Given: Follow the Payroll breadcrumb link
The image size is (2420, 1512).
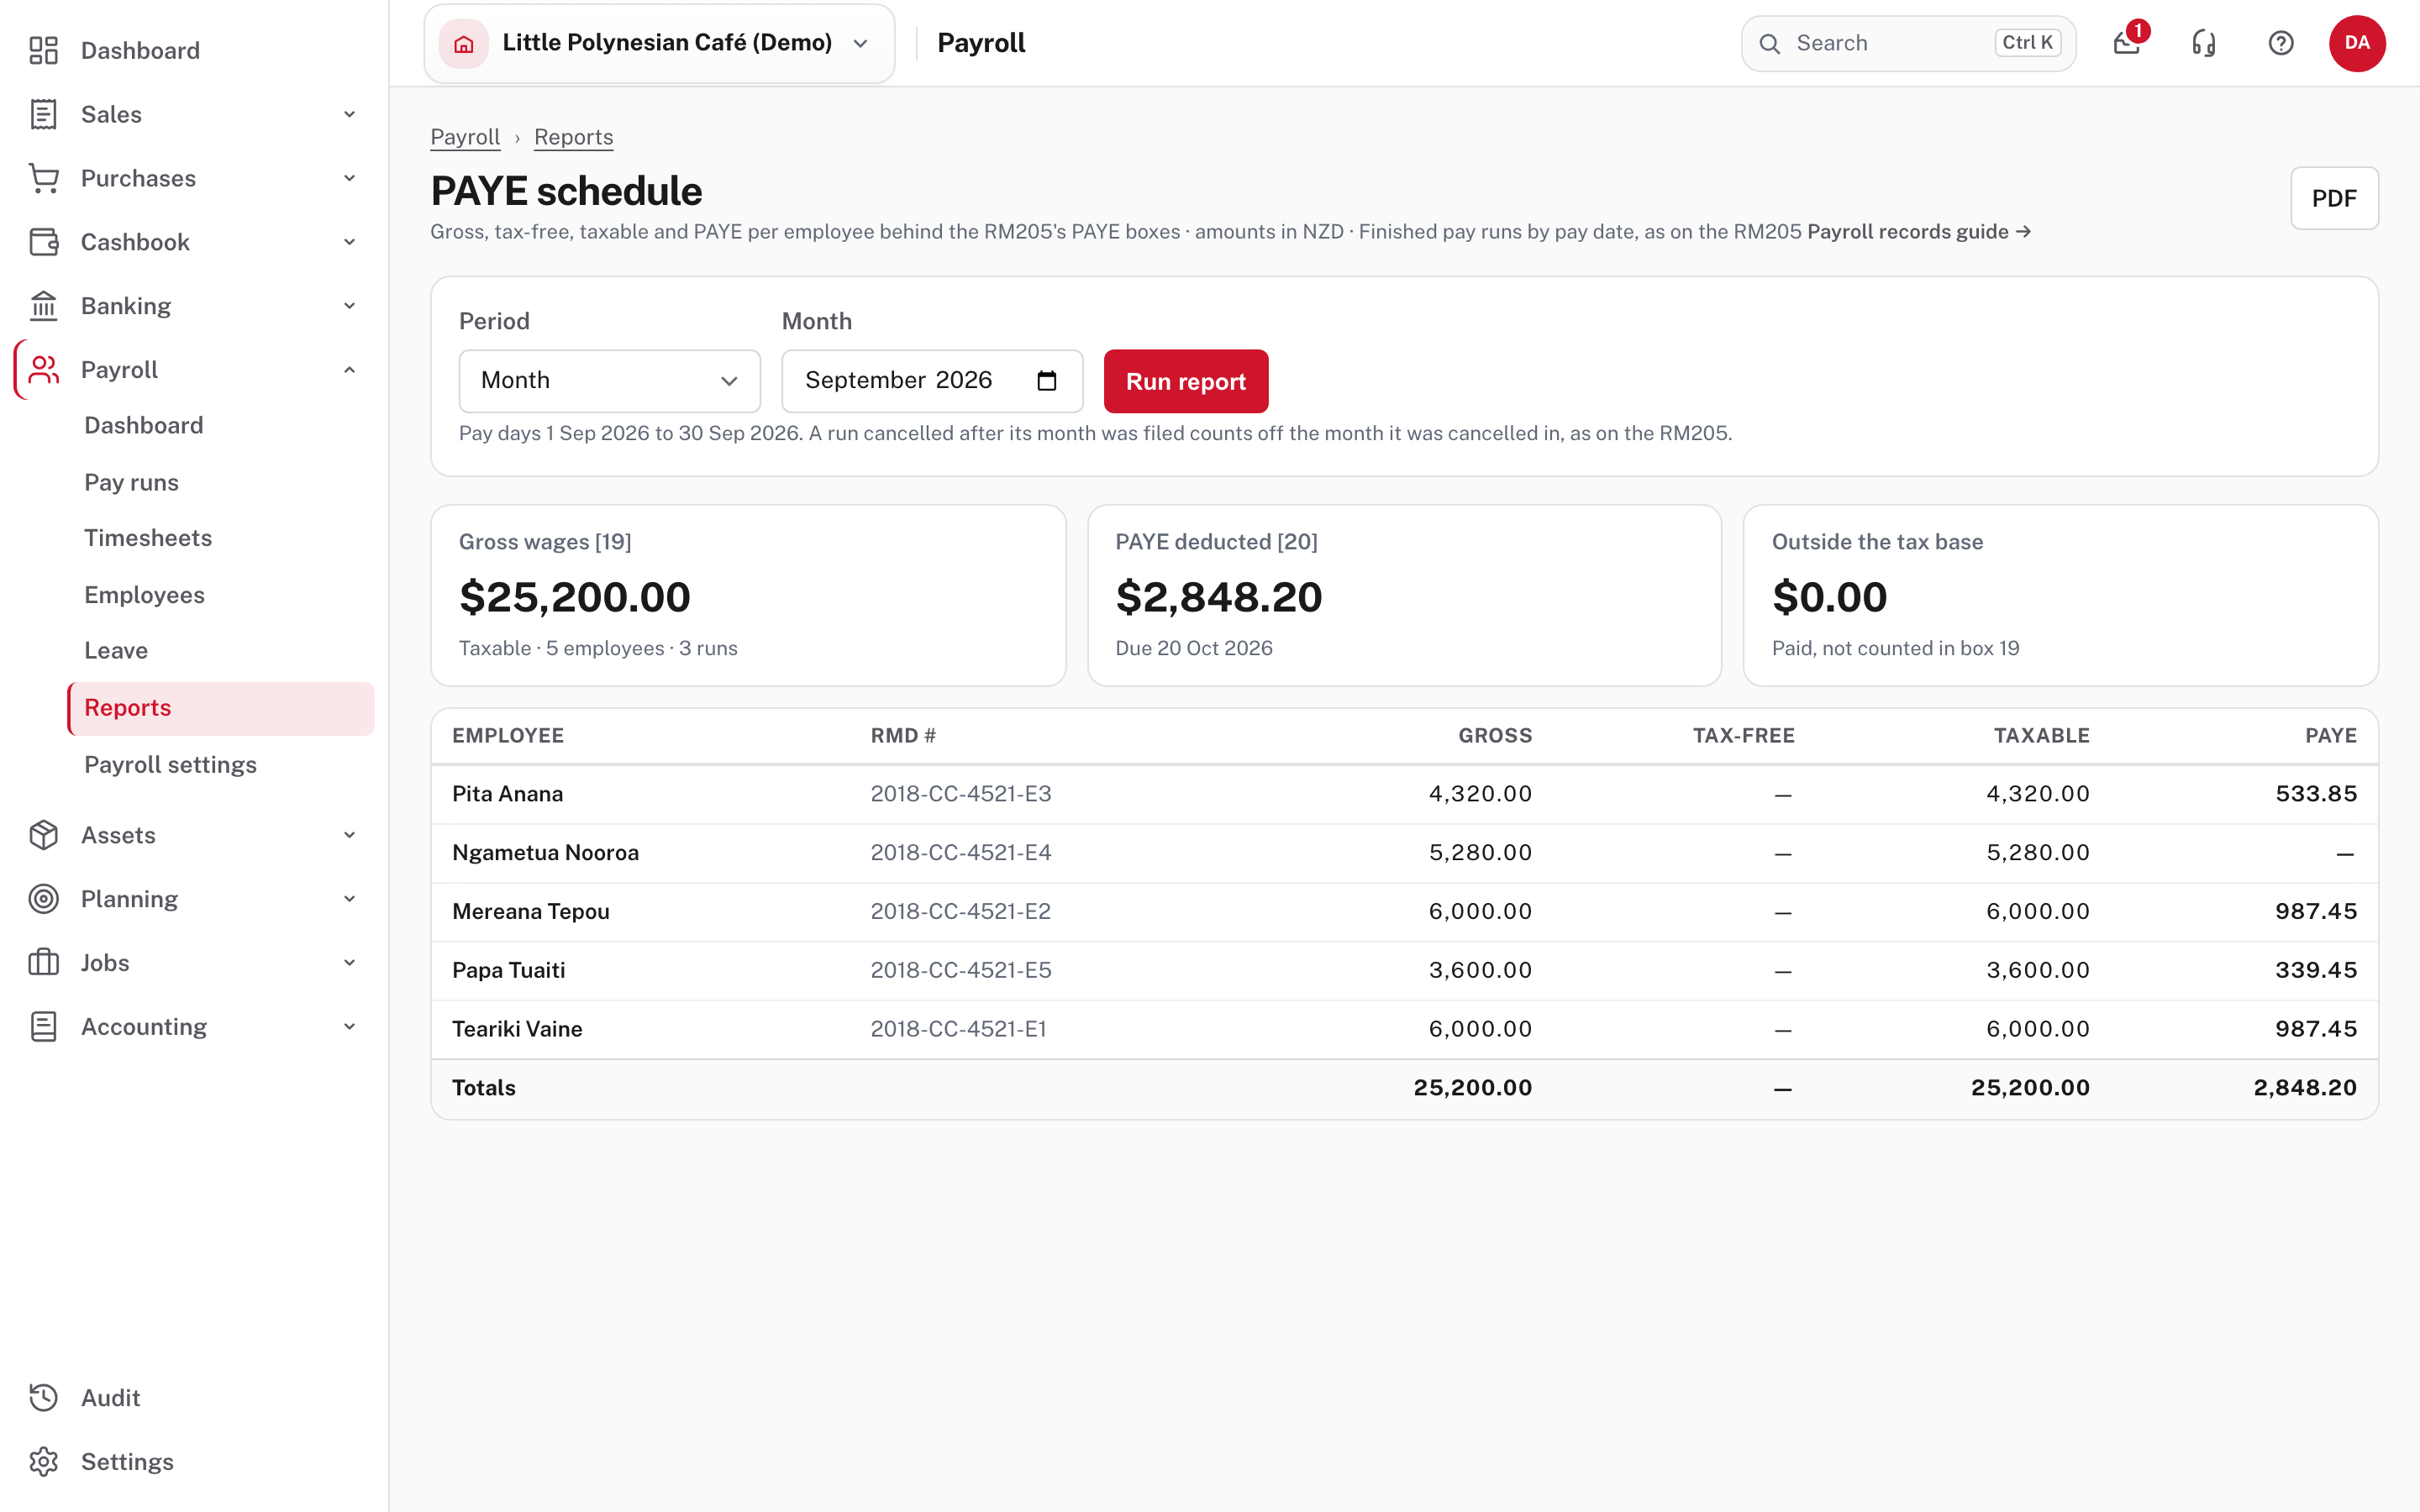Looking at the screenshot, I should pyautogui.click(x=465, y=137).
